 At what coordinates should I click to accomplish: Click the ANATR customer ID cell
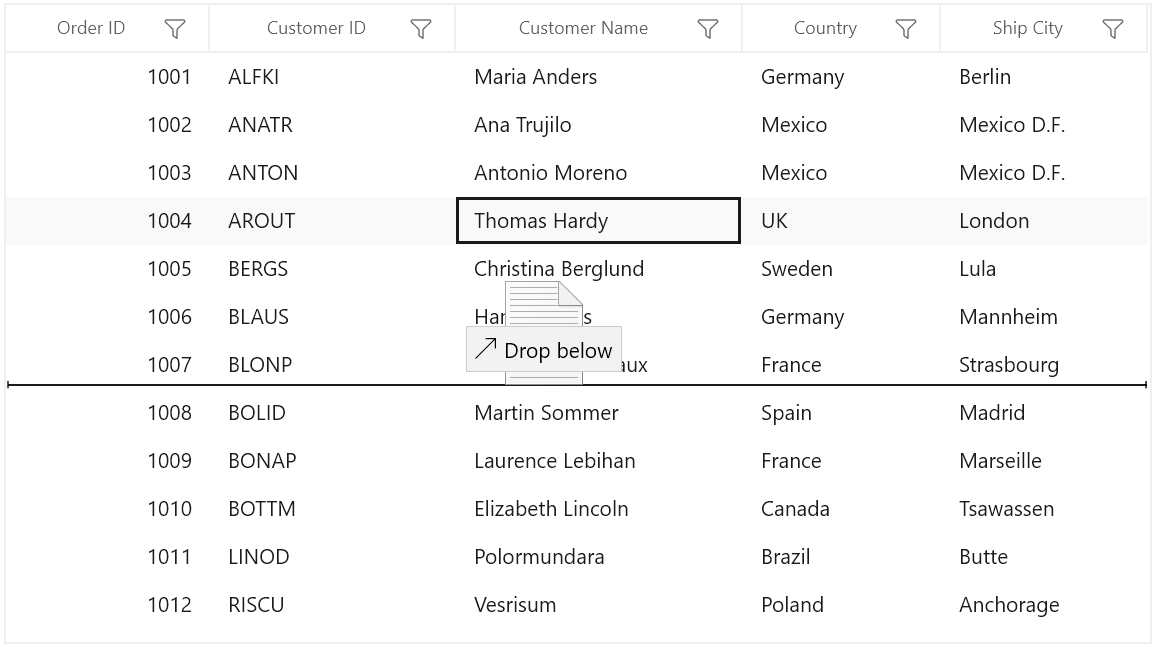click(x=332, y=125)
